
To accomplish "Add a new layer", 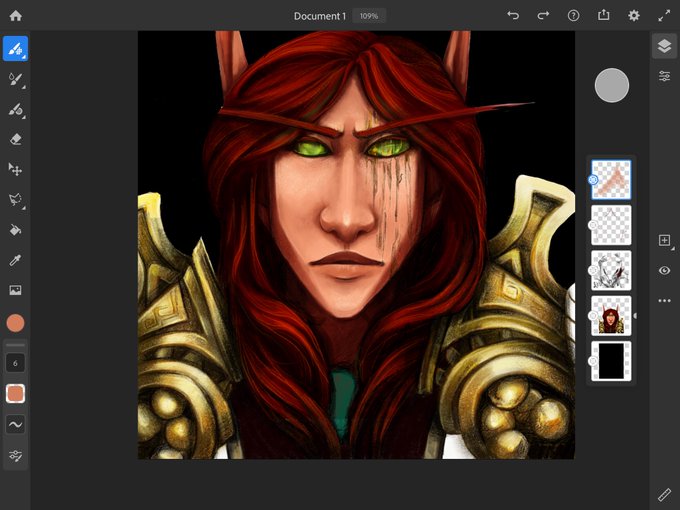I will [x=664, y=240].
